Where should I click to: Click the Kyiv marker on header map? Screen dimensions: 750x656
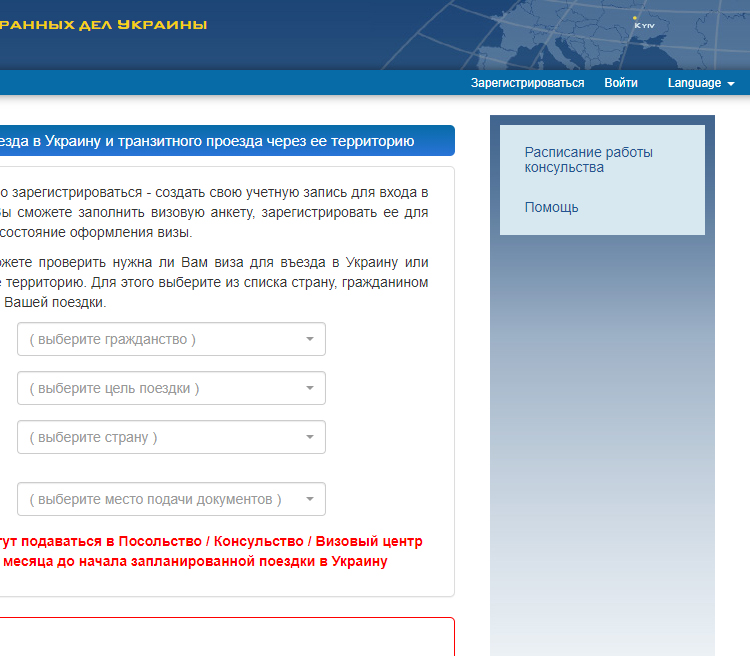636,19
